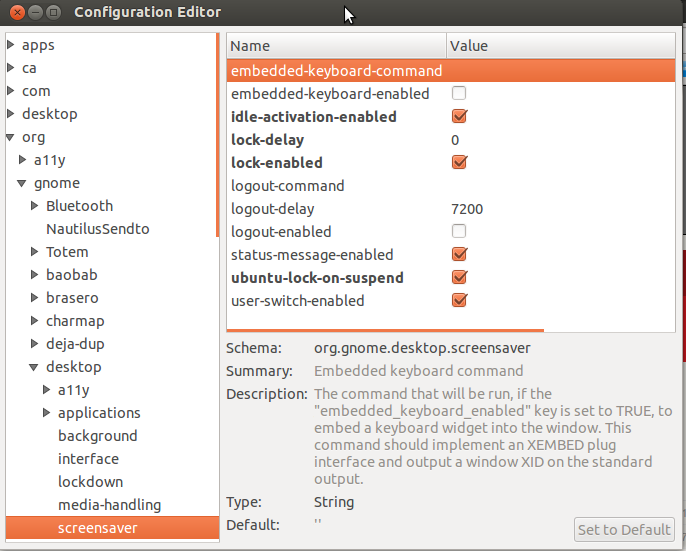Select the NautilusSendto tree item
The height and width of the screenshot is (551, 686).
[x=98, y=229]
